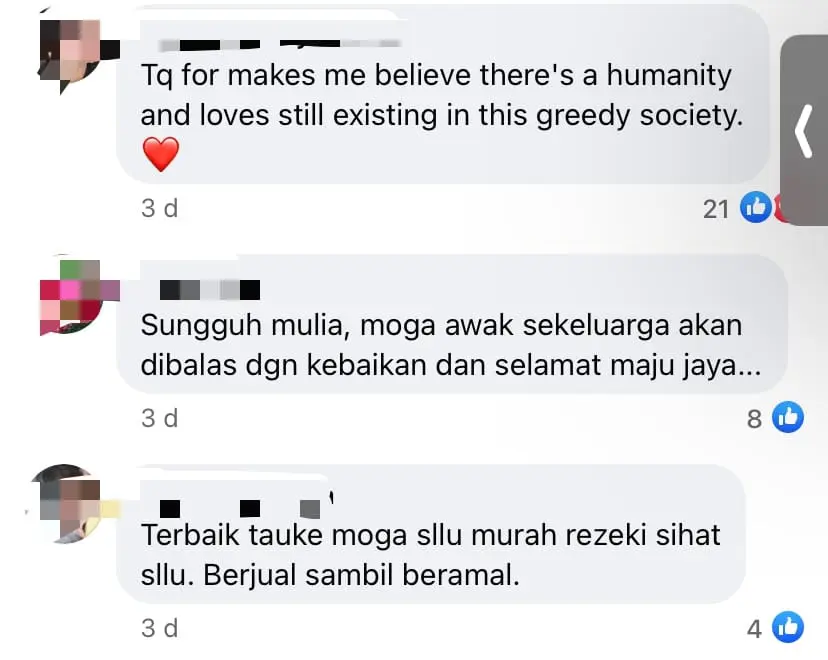The height and width of the screenshot is (660, 828).
Task: Click the second commenter's redacted name
Action: [x=210, y=290]
